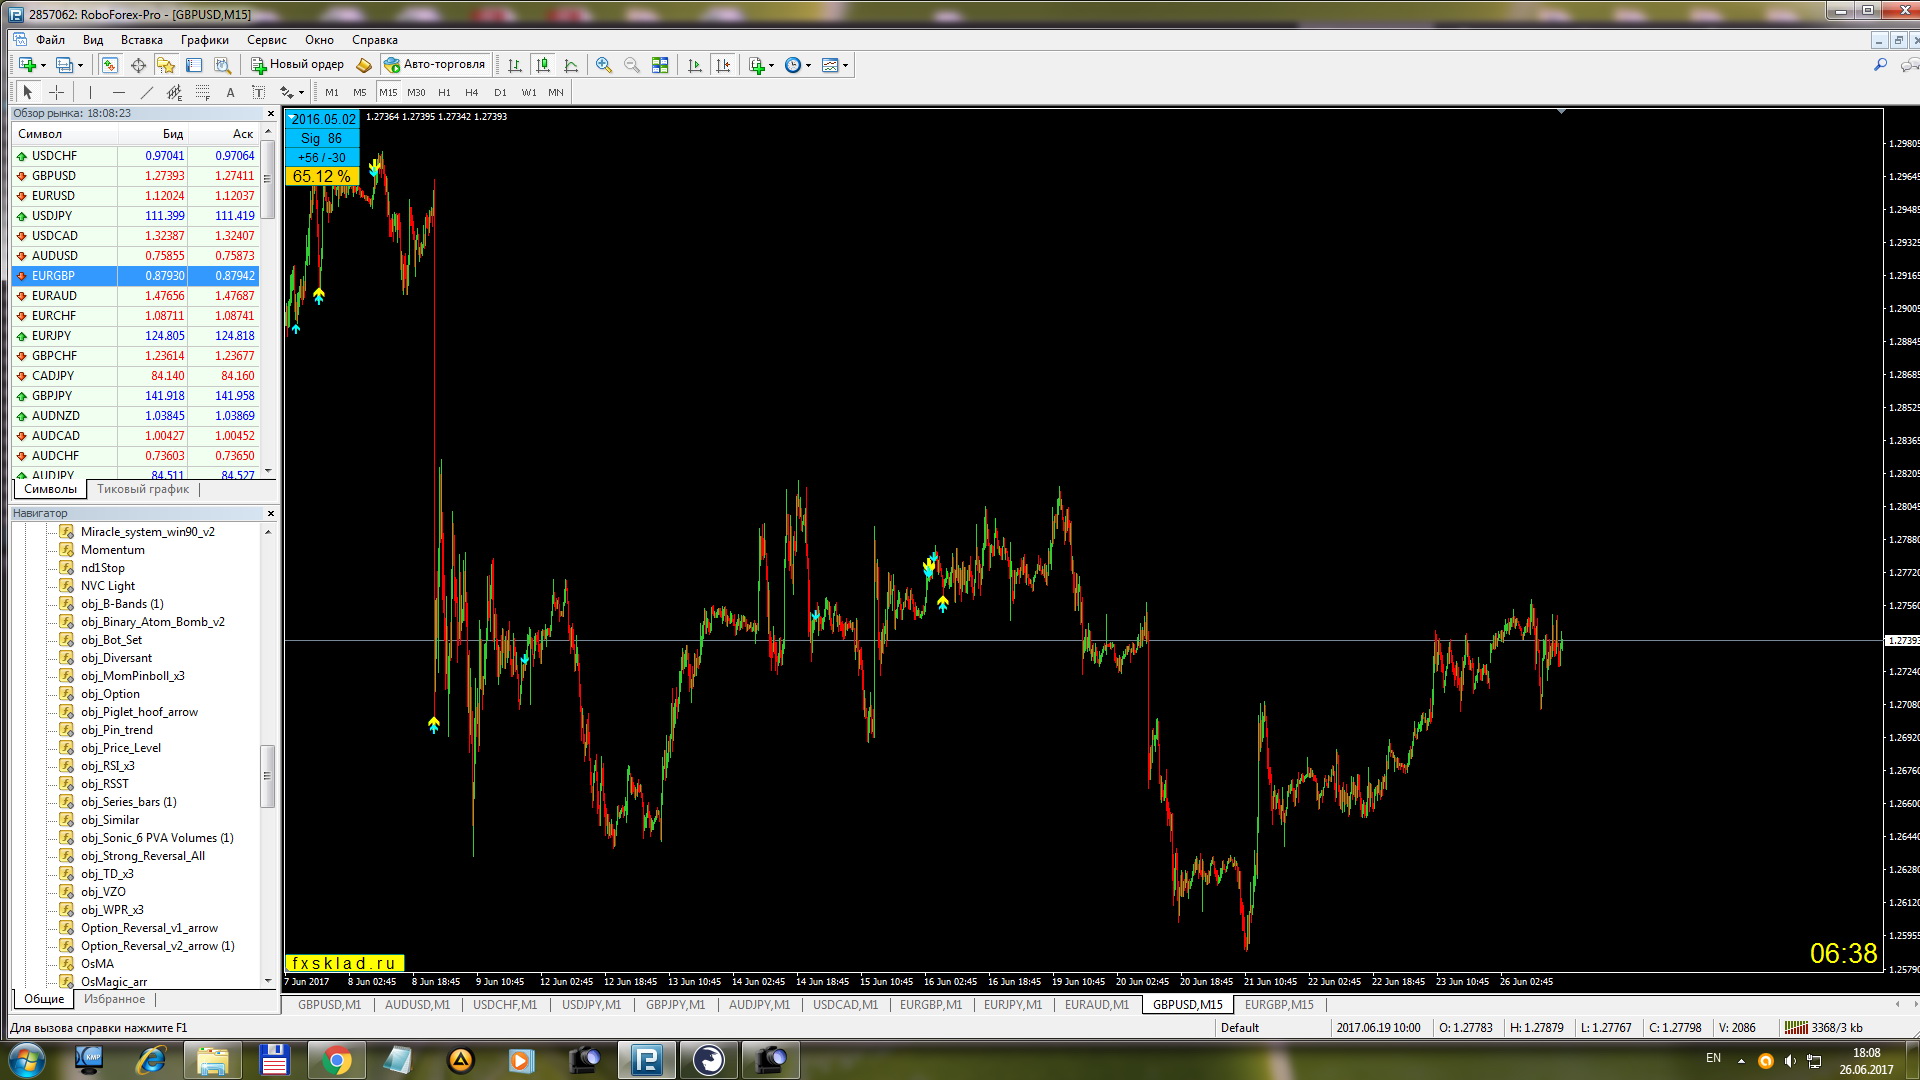Switch timeframe to M30

pos(416,92)
